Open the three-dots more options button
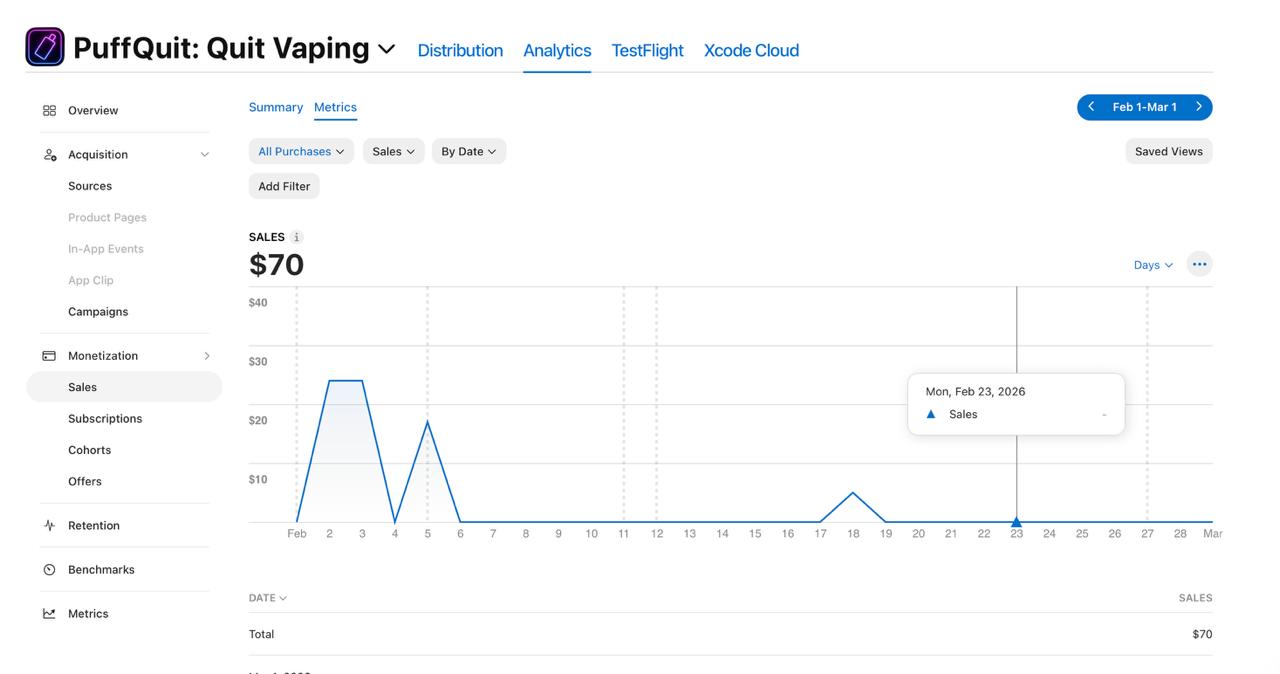1280x674 pixels. tap(1199, 264)
